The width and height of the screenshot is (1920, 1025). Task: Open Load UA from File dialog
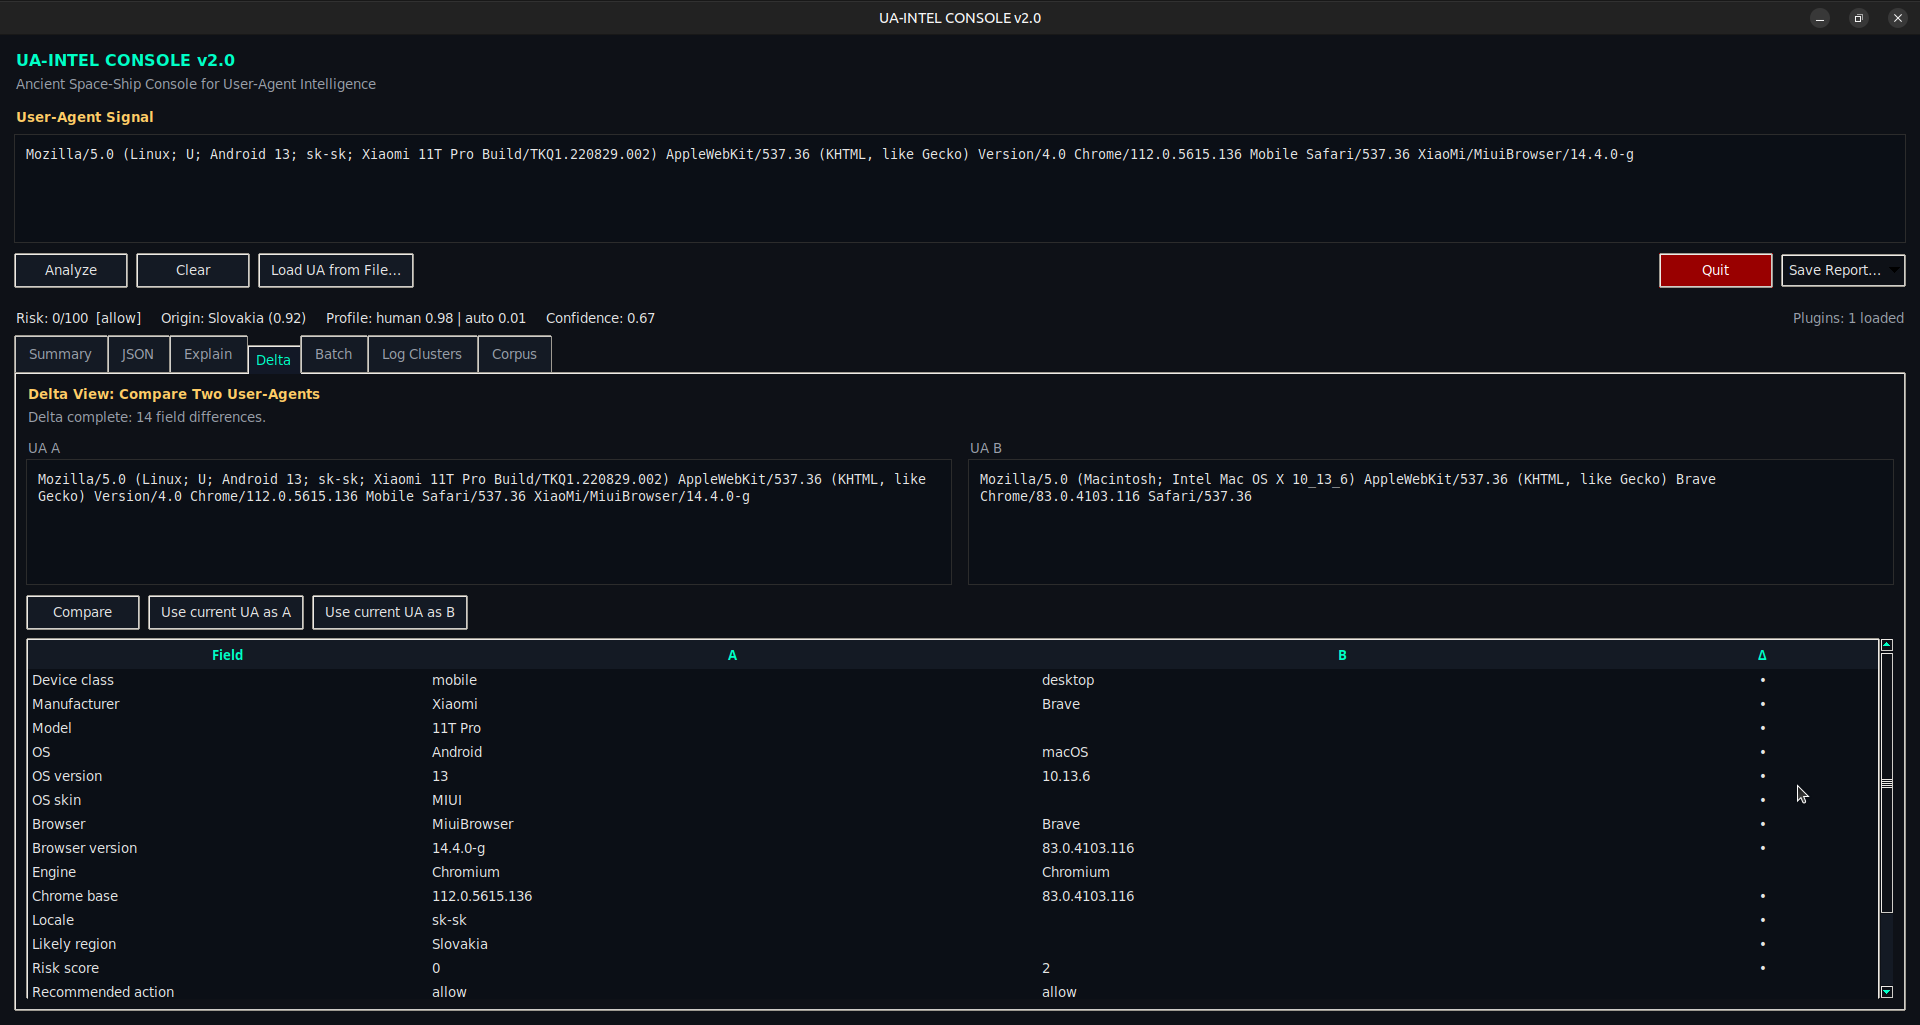(335, 270)
